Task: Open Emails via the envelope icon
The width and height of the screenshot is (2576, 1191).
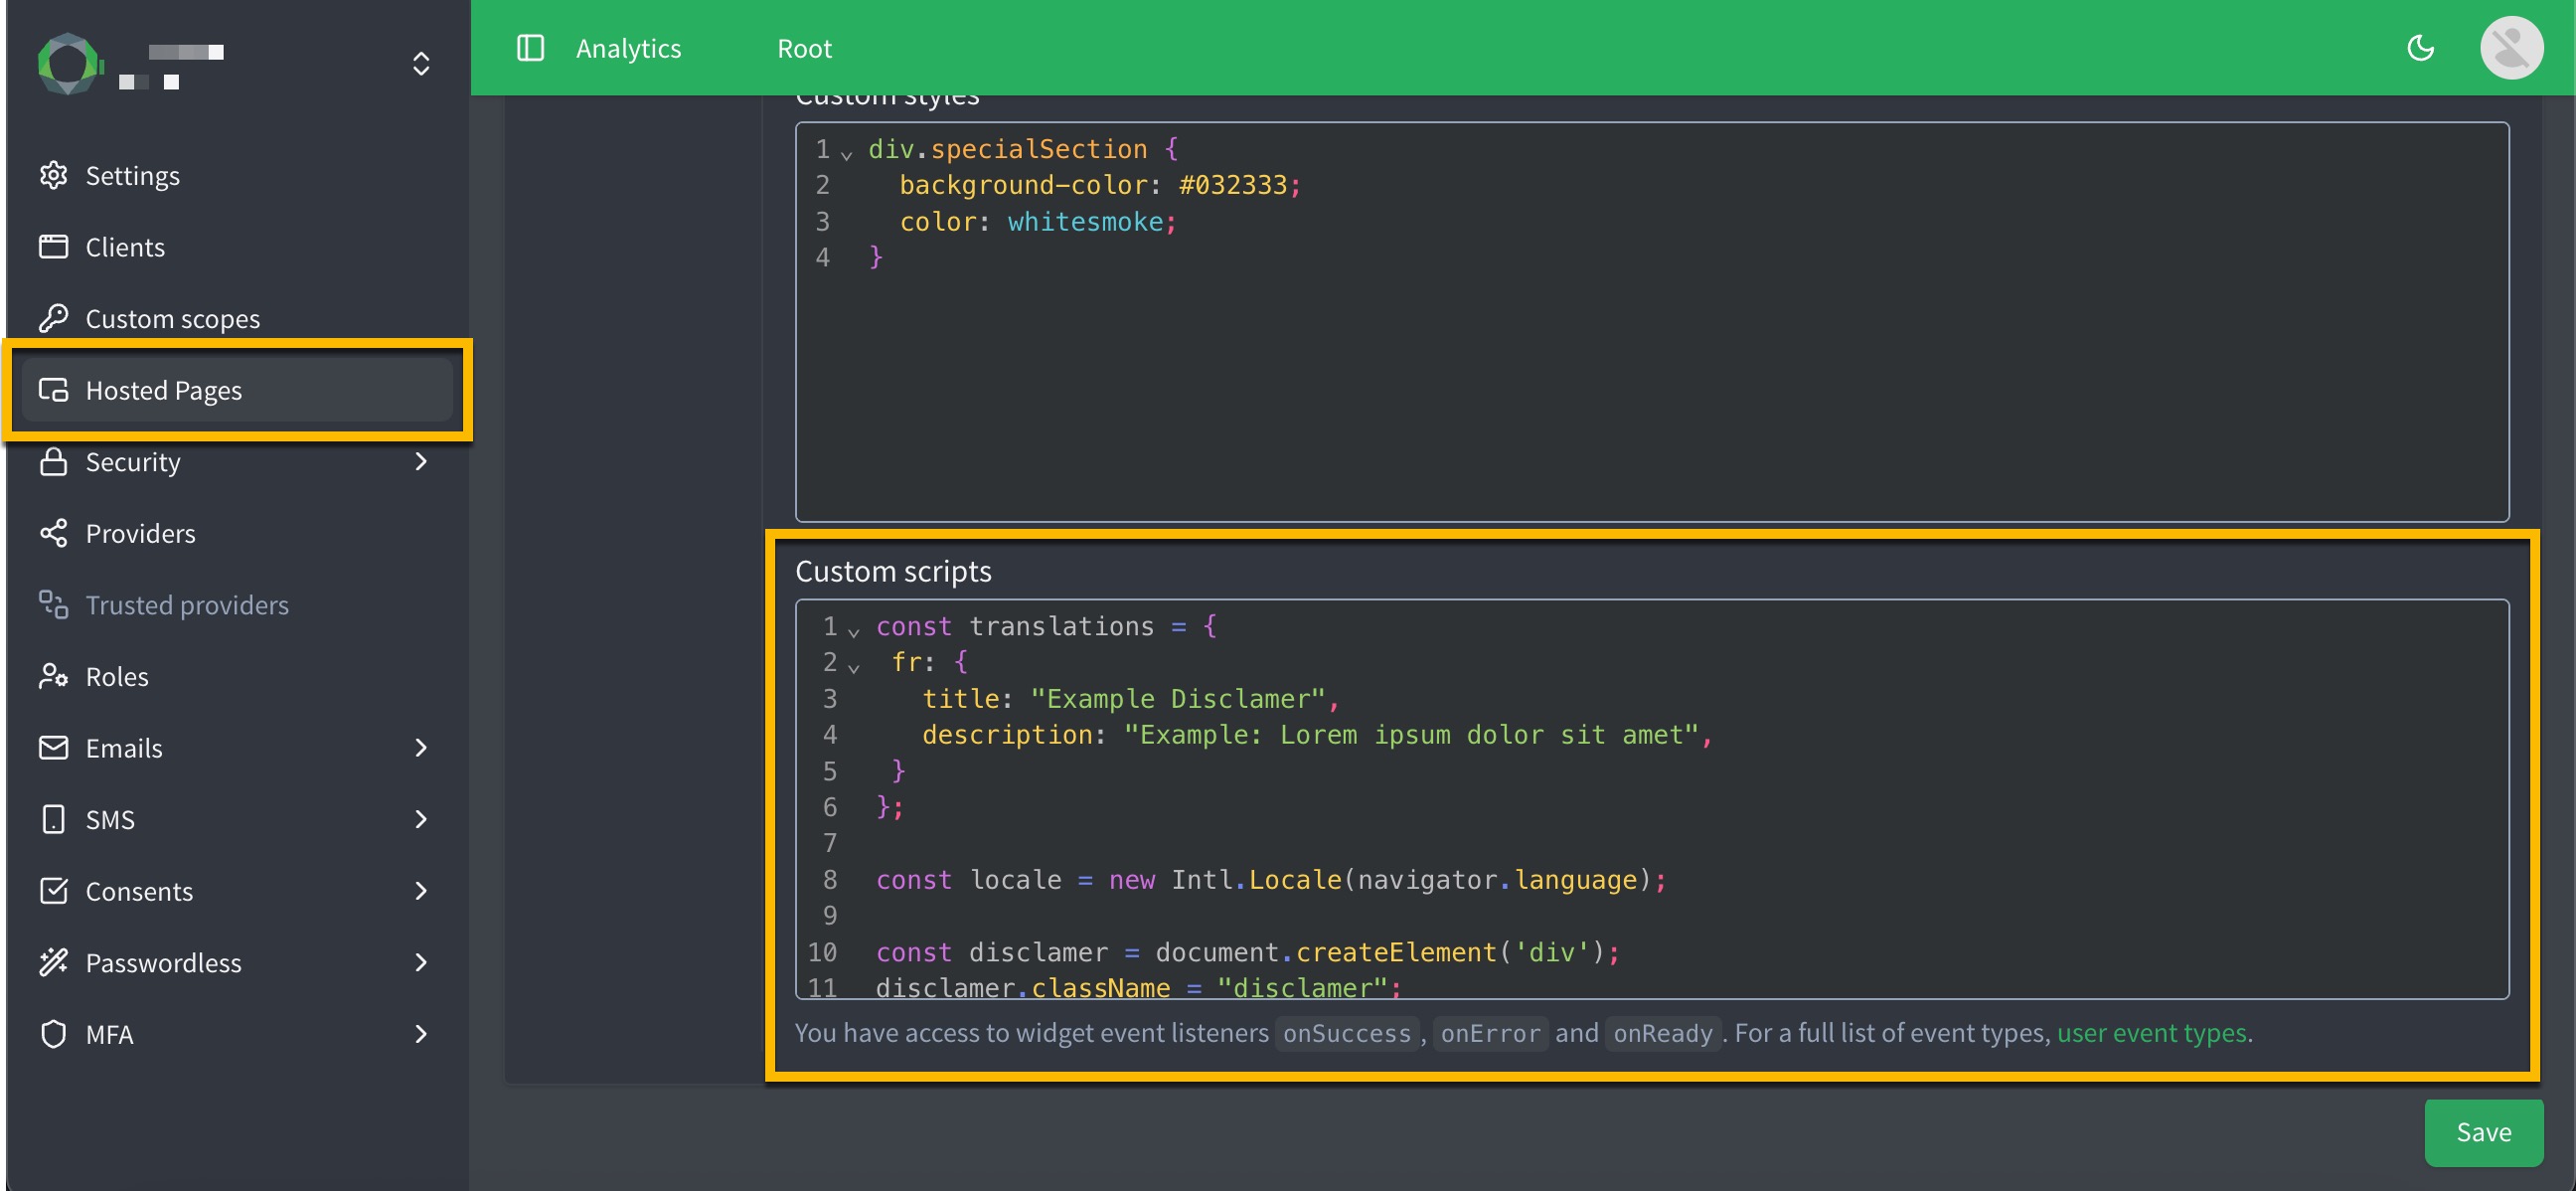Action: click(x=54, y=747)
